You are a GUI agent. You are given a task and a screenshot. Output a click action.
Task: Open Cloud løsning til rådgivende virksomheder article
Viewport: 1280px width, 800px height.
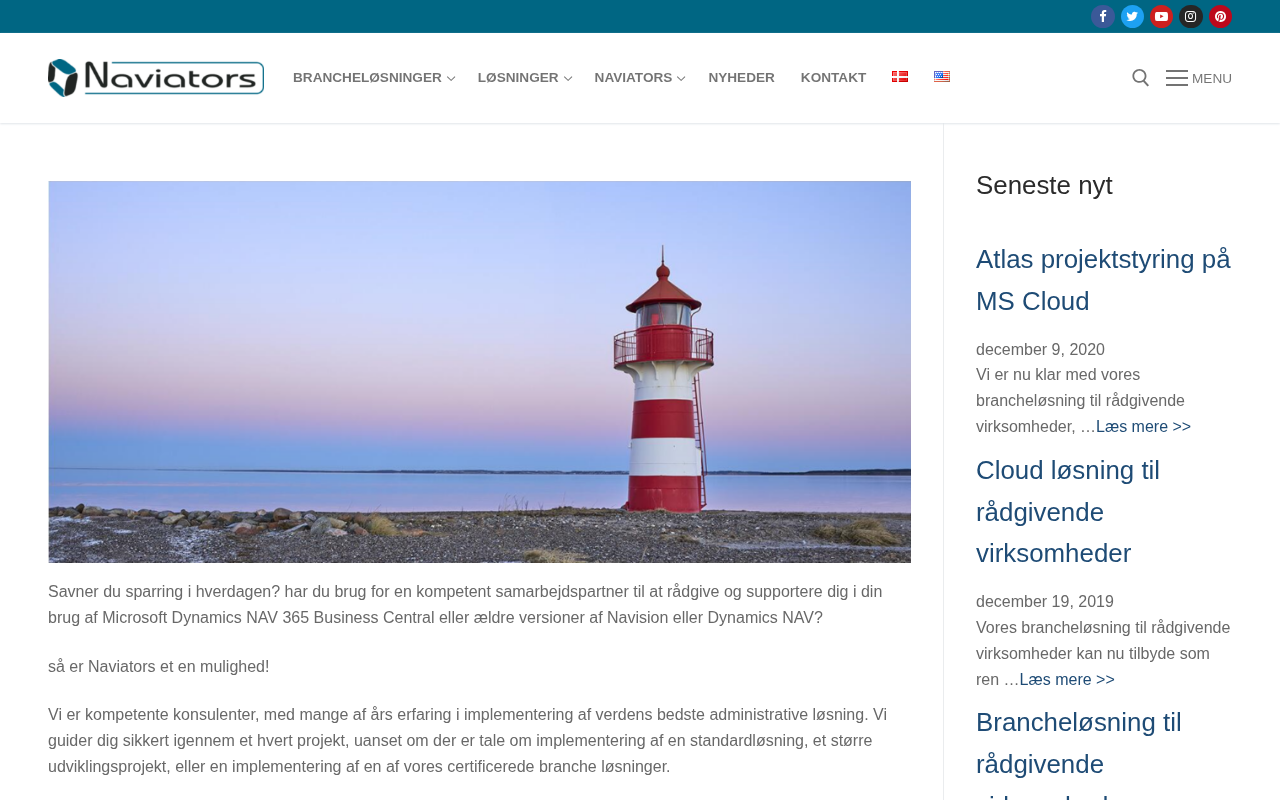pyautogui.click(x=1068, y=512)
